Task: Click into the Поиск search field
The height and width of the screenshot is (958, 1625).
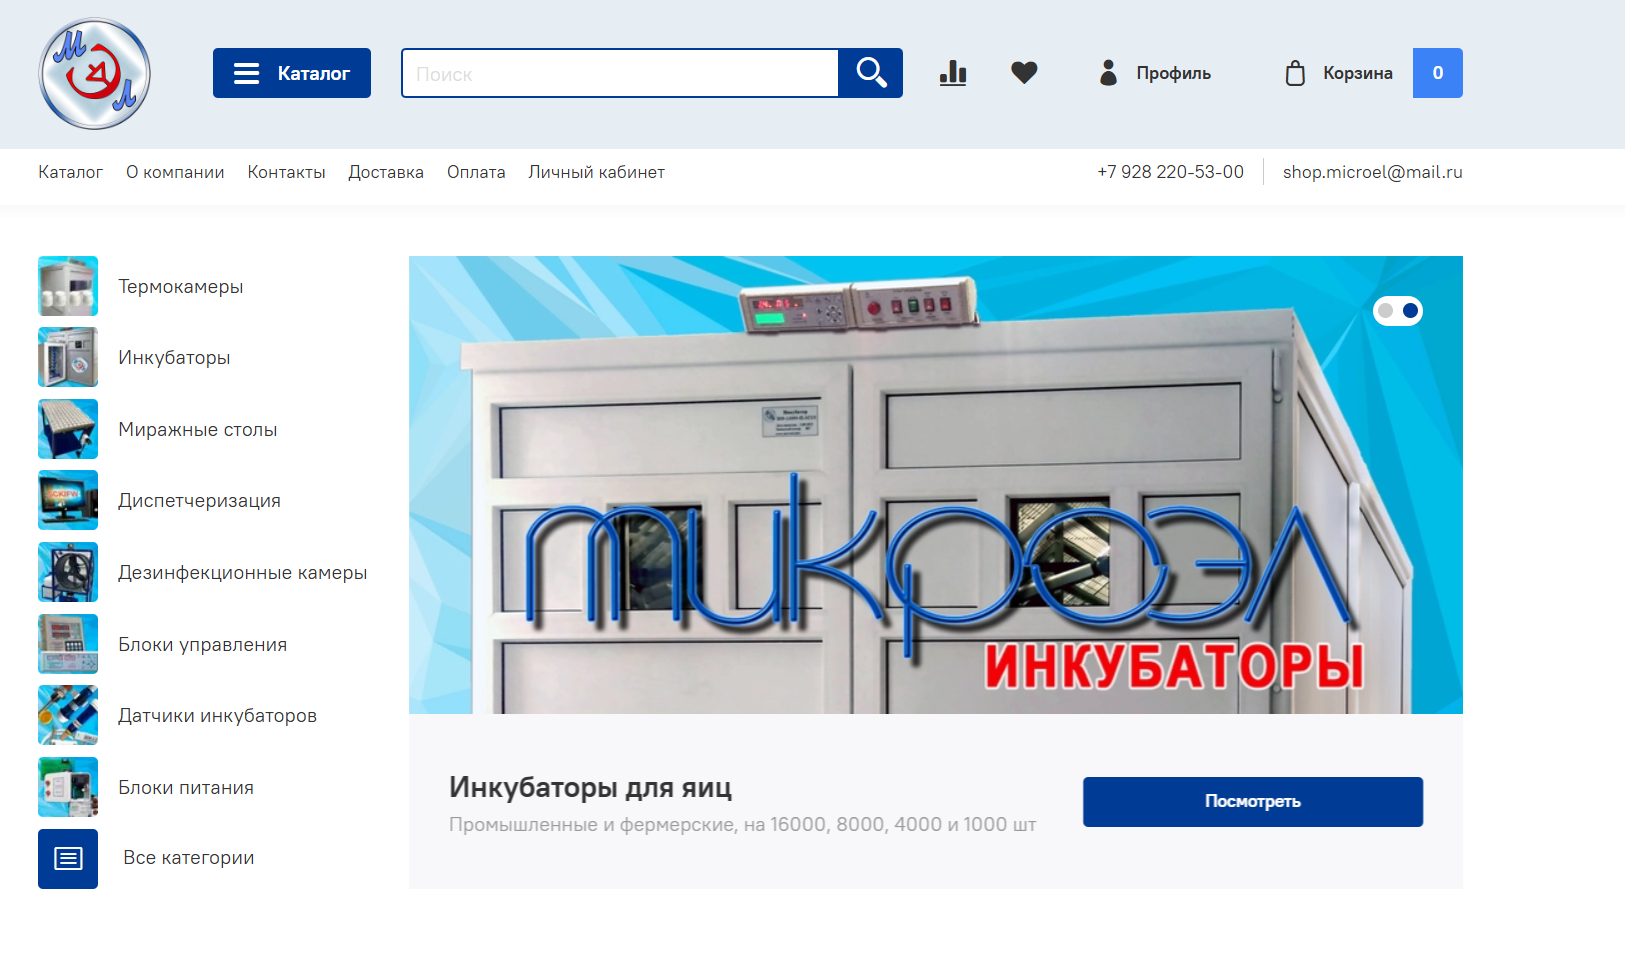Action: coord(620,73)
